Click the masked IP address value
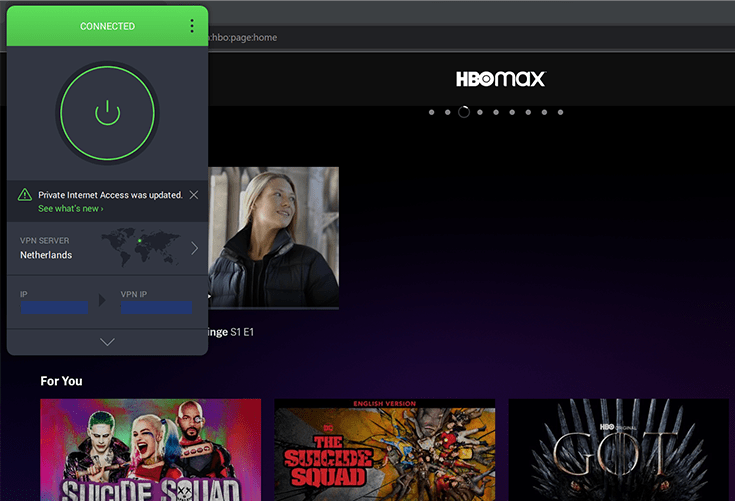 54,307
